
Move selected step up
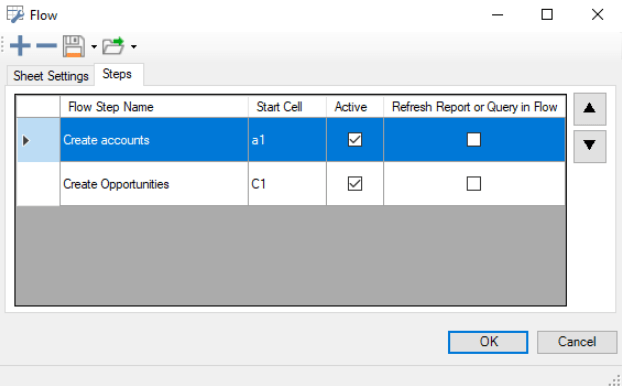pos(589,109)
